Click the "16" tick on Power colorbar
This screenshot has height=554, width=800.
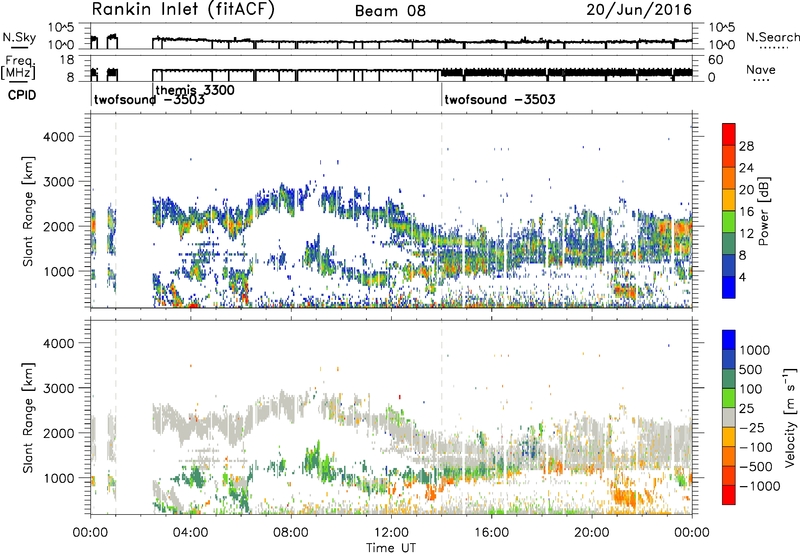pos(746,212)
